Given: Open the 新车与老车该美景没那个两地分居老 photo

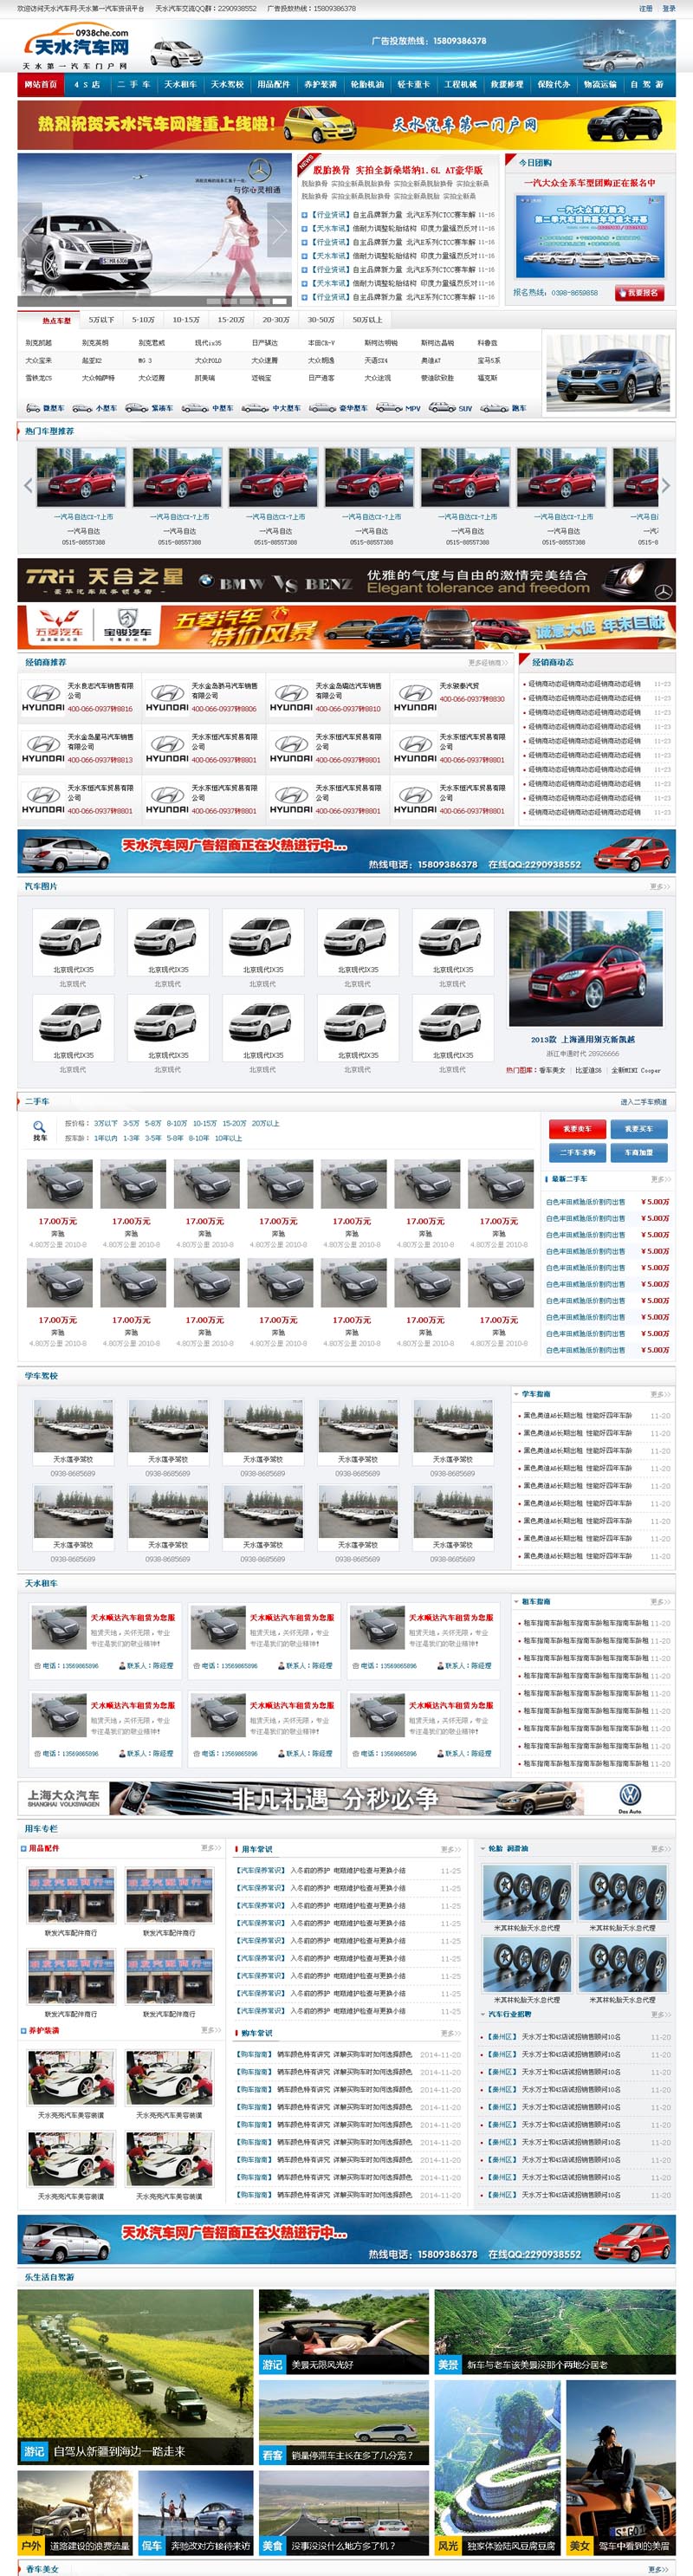Looking at the screenshot, I should click(554, 2332).
